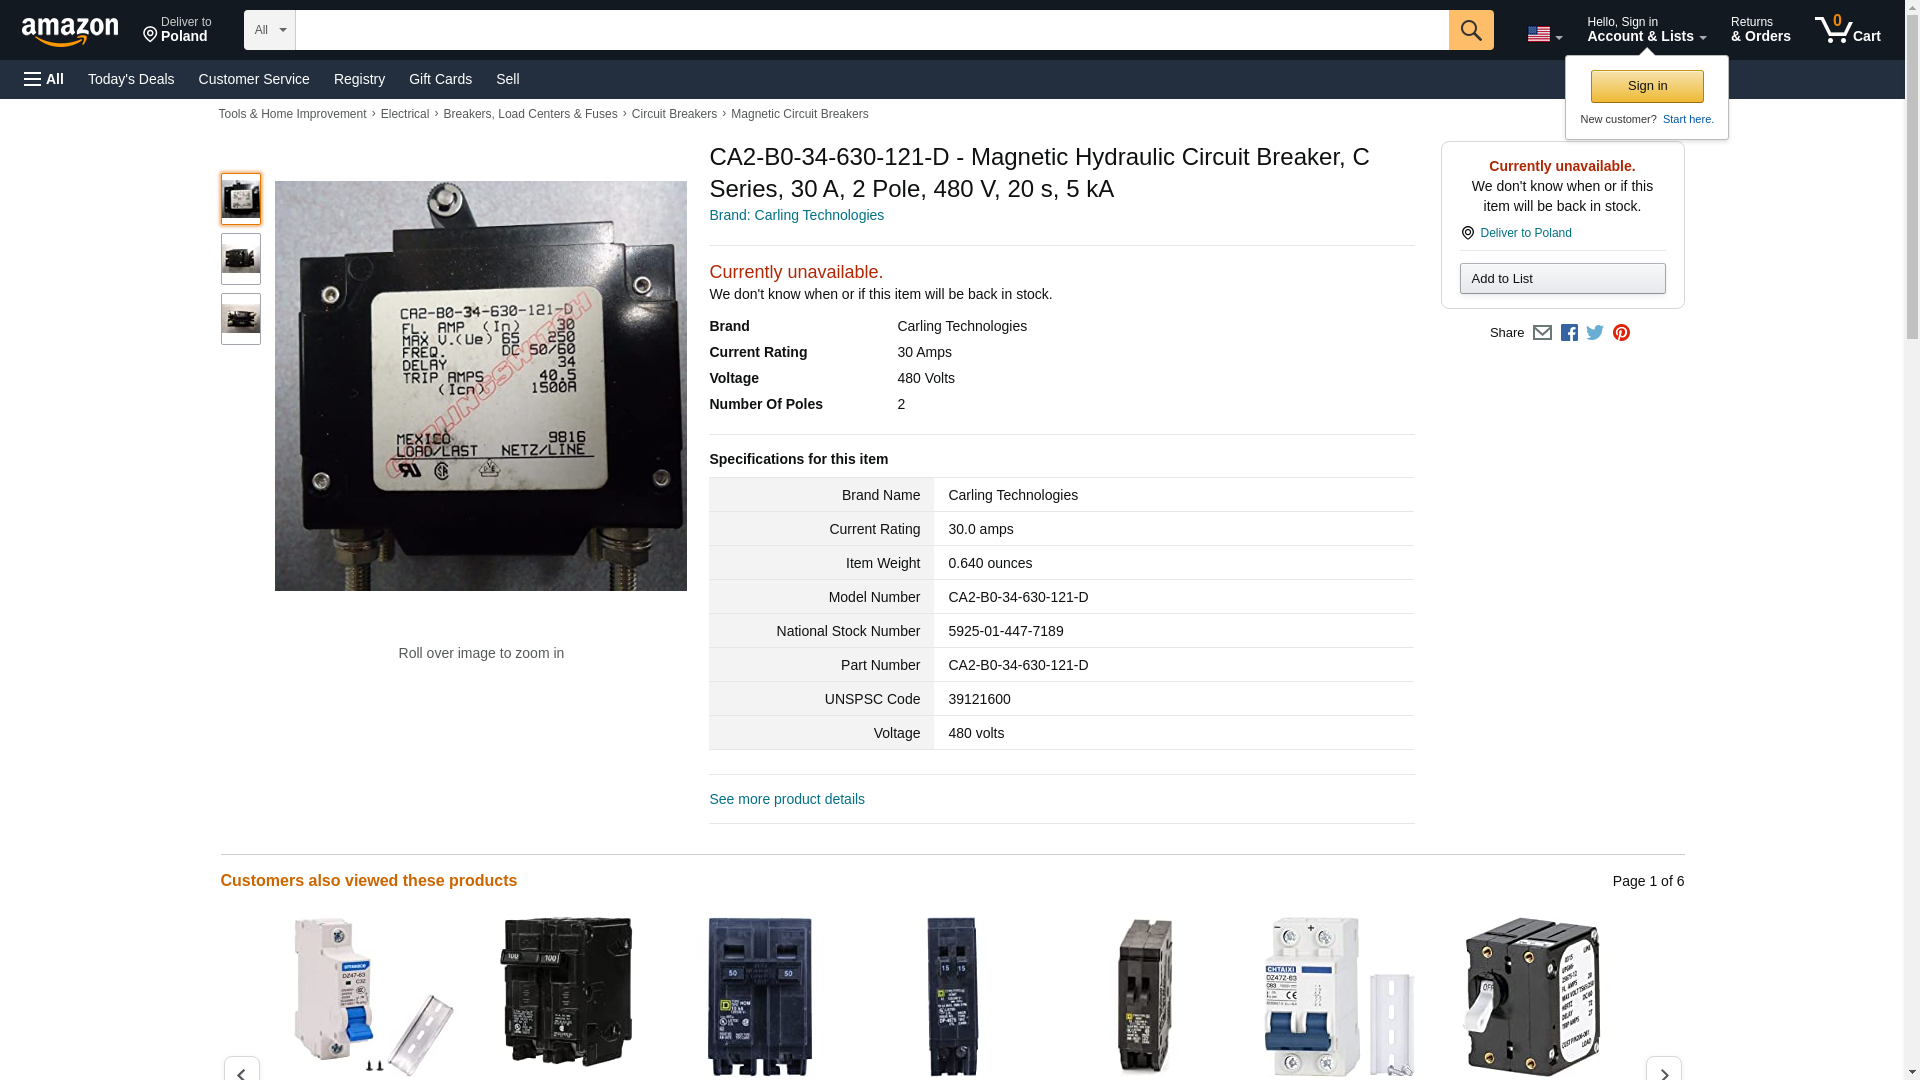Image resolution: width=1920 pixels, height=1080 pixels.
Task: Click the Add to List button
Action: [x=1562, y=279]
